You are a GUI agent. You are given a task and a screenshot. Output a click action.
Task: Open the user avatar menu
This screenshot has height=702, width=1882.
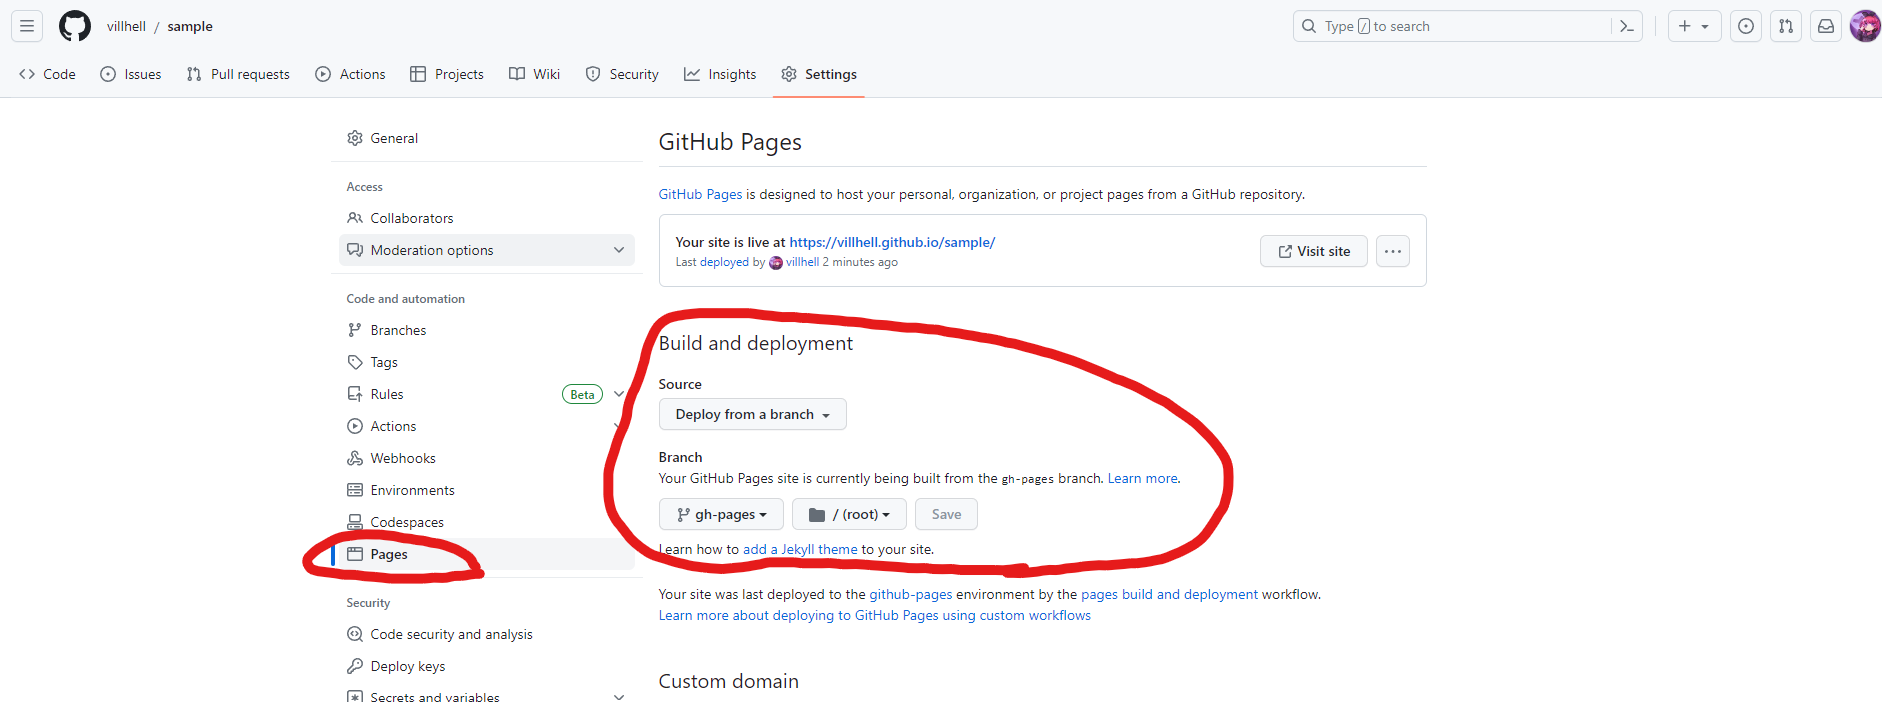click(1865, 26)
